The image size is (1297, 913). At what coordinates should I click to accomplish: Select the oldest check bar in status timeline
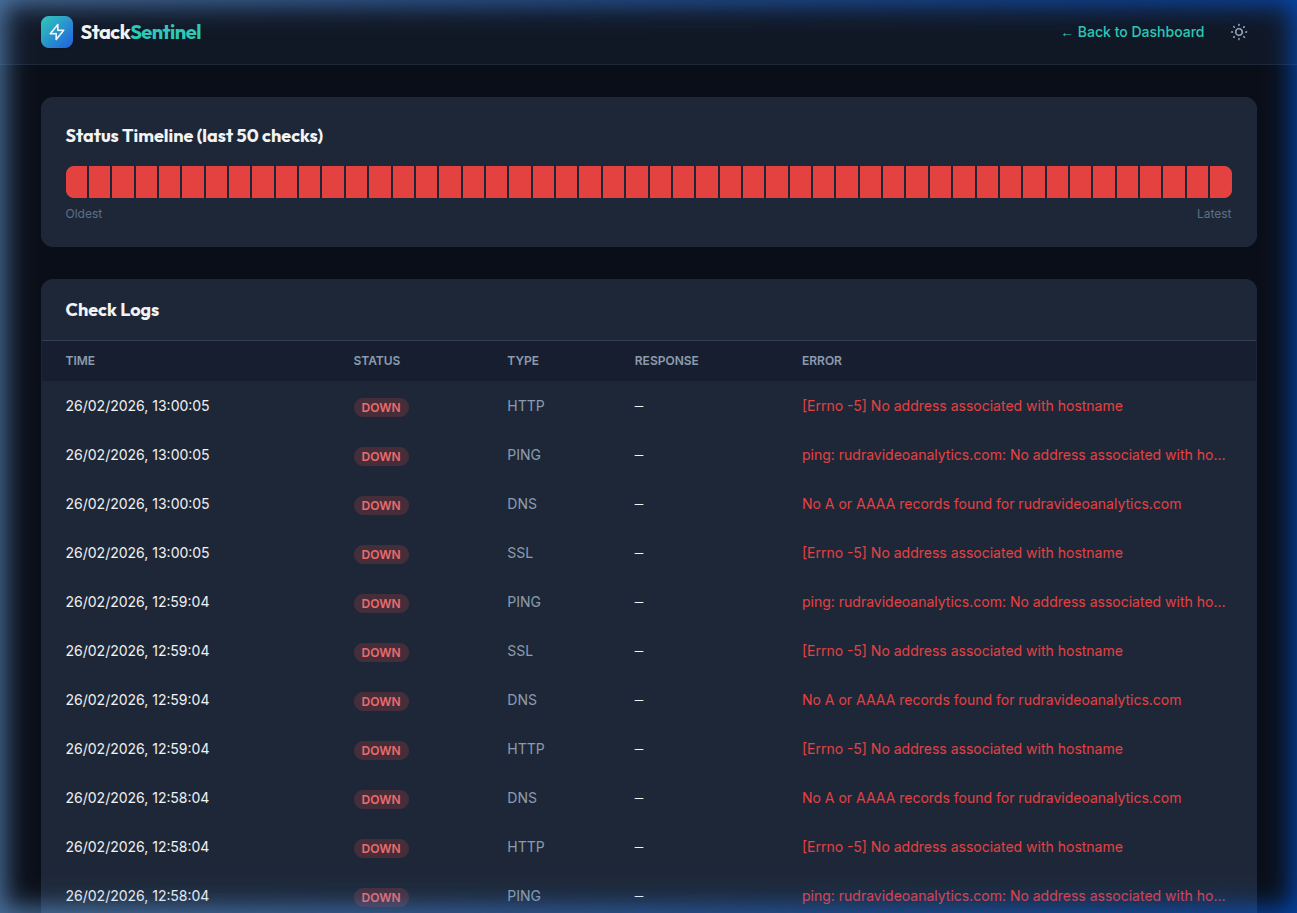[77, 182]
